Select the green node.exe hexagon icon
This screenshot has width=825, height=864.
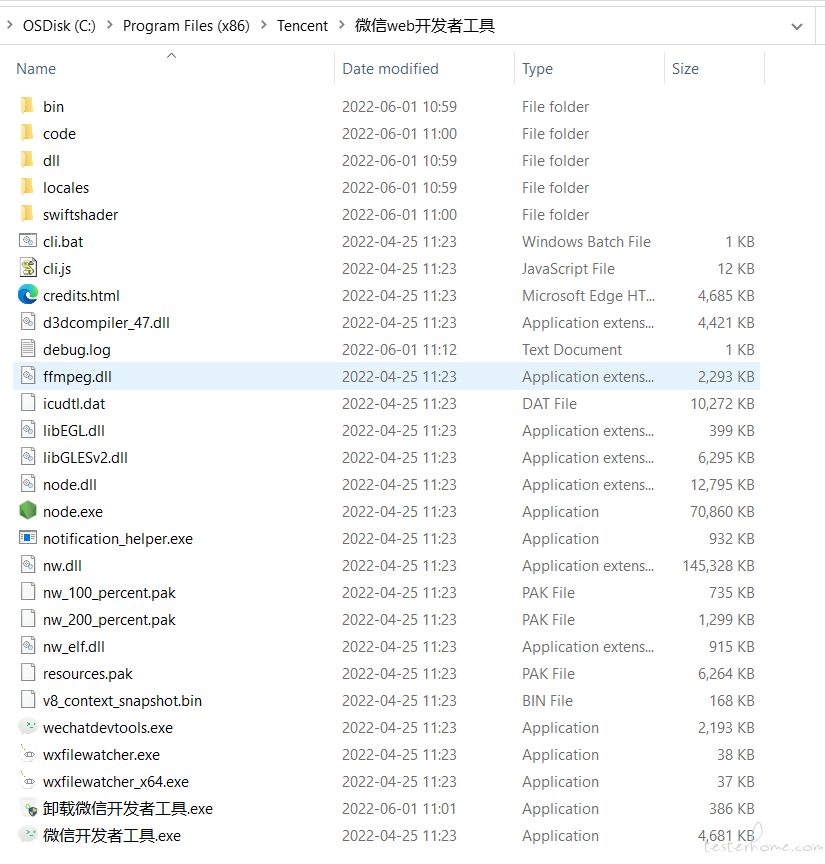pyautogui.click(x=28, y=511)
